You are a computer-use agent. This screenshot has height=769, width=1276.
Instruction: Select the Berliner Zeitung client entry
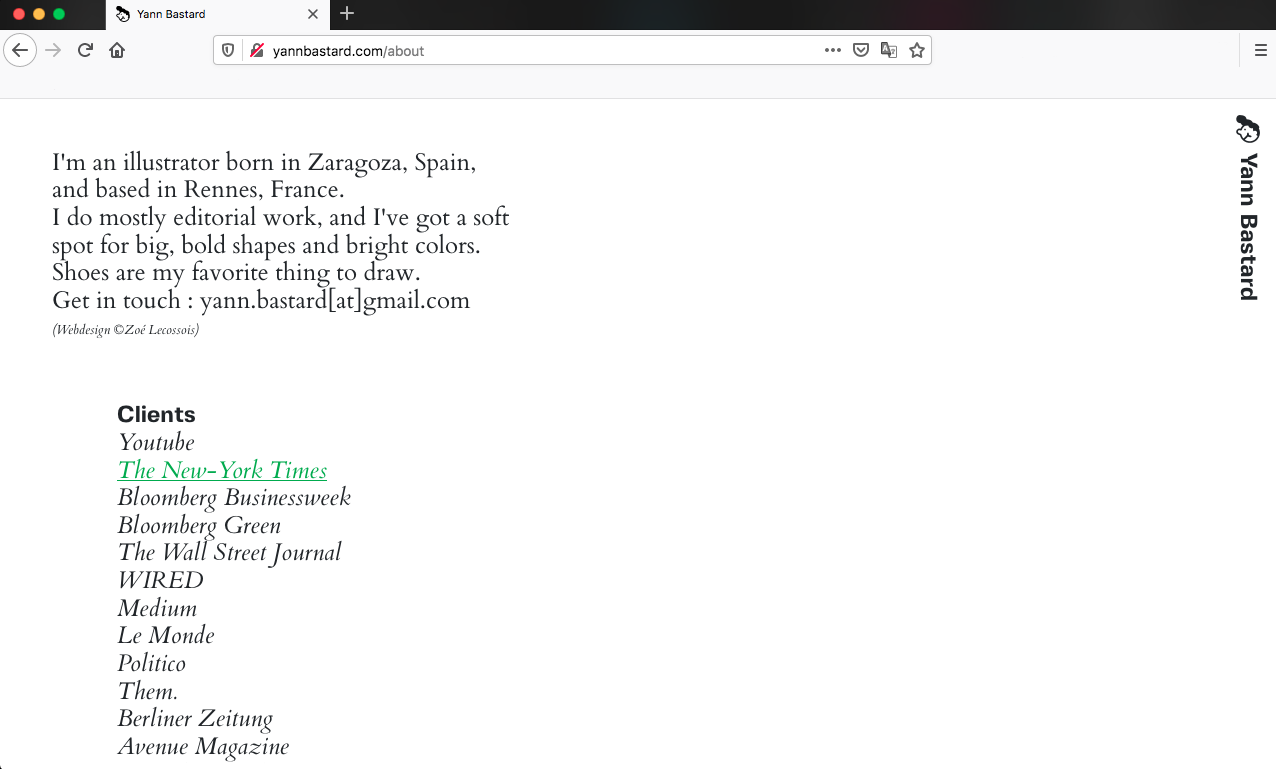point(195,718)
